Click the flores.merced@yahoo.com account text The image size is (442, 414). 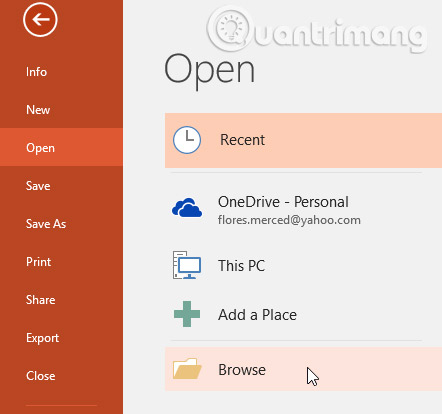[x=289, y=220]
